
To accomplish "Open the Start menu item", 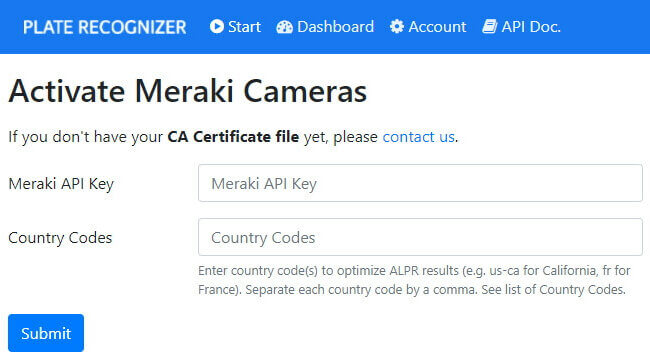I will (244, 27).
